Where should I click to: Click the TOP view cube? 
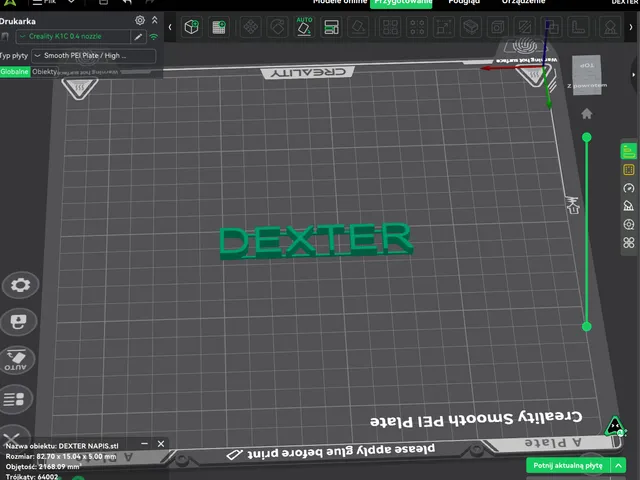pyautogui.click(x=587, y=75)
